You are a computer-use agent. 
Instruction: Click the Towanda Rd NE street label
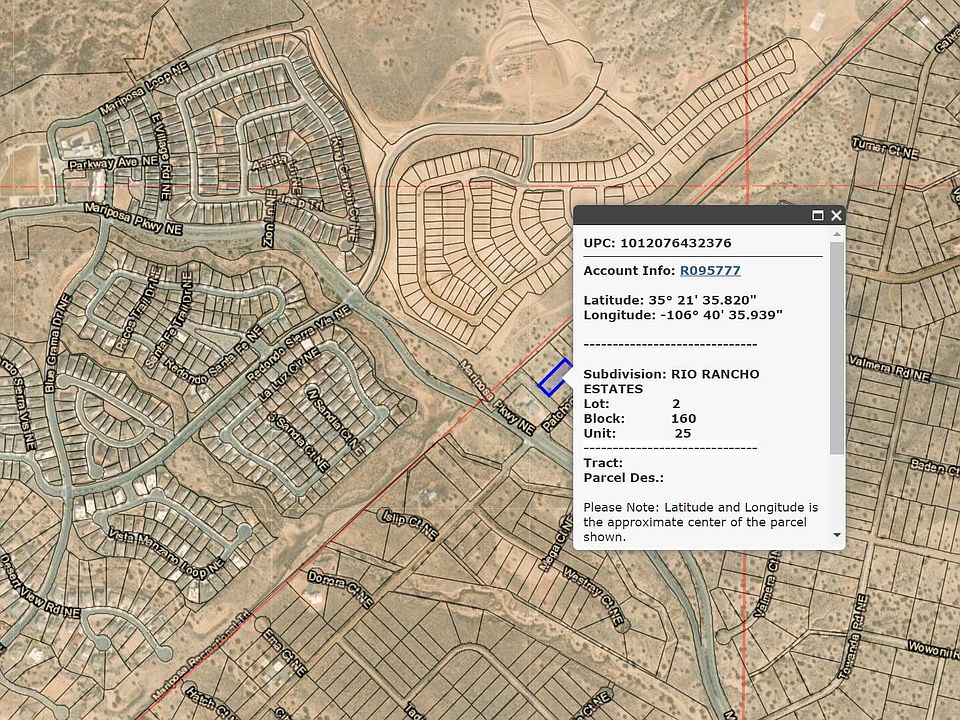[x=852, y=637]
